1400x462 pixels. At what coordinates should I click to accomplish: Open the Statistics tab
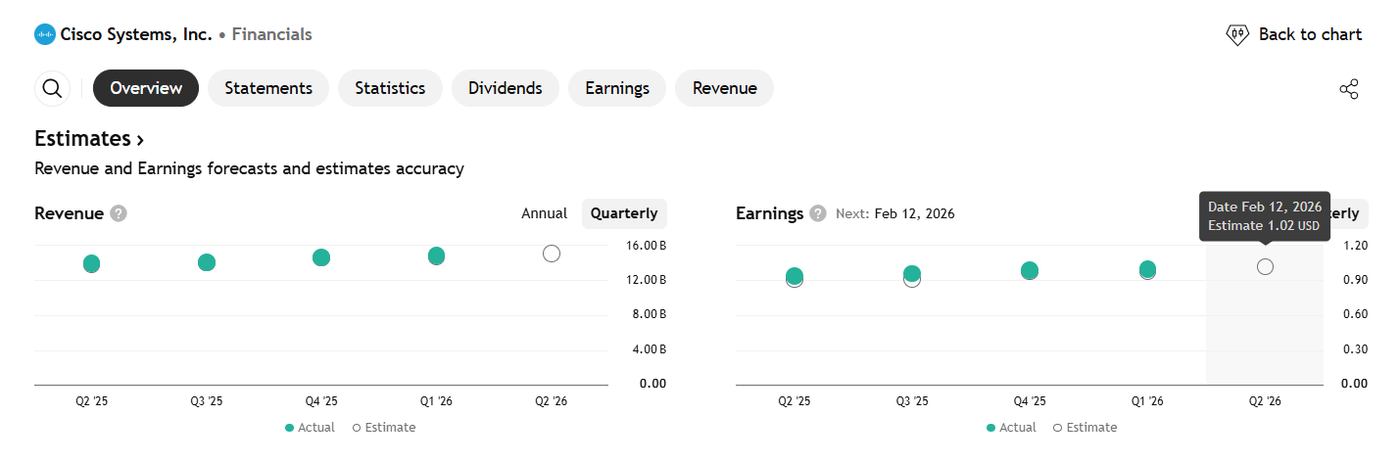pos(390,88)
